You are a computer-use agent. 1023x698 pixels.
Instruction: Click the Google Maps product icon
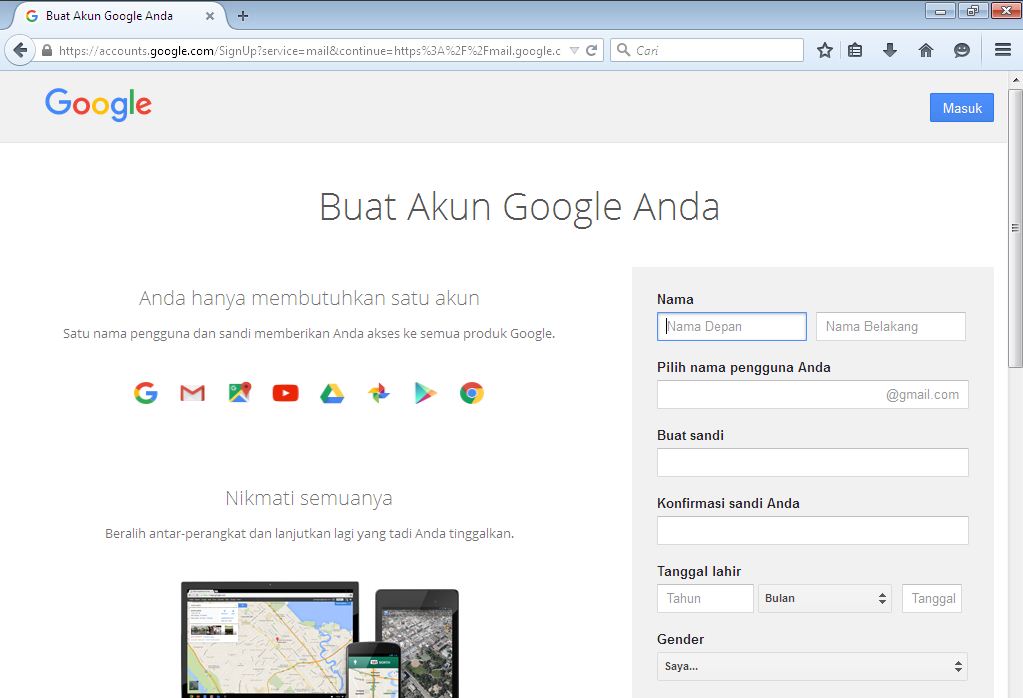pyautogui.click(x=239, y=392)
